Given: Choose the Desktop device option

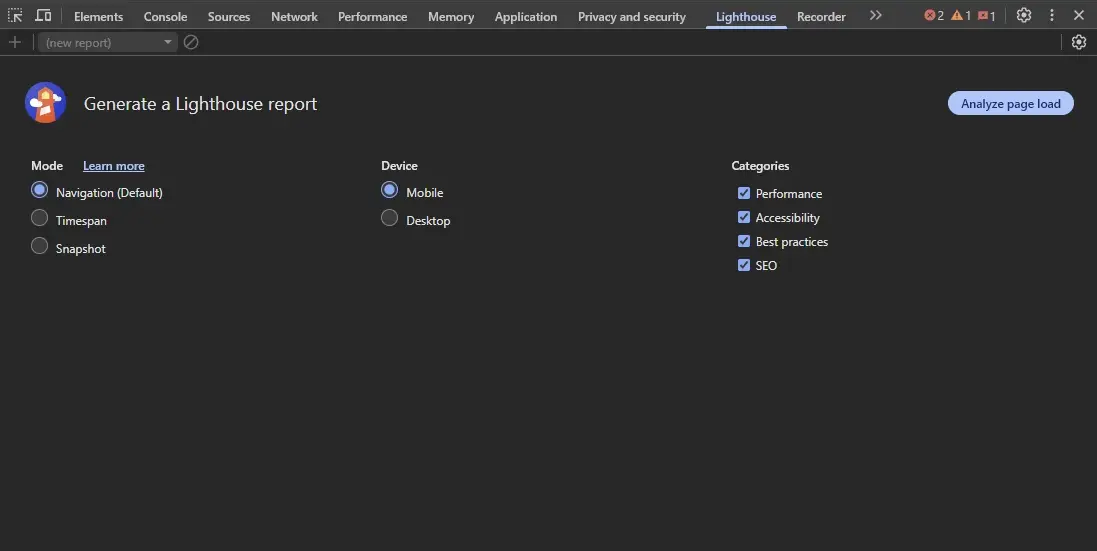Looking at the screenshot, I should pyautogui.click(x=390, y=219).
